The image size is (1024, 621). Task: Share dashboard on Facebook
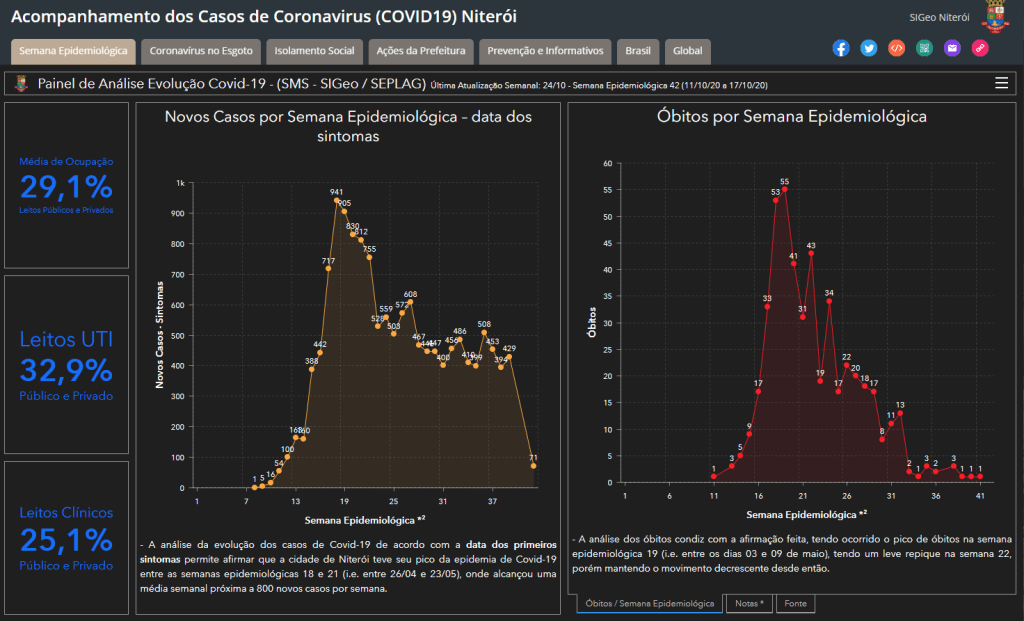tap(840, 48)
